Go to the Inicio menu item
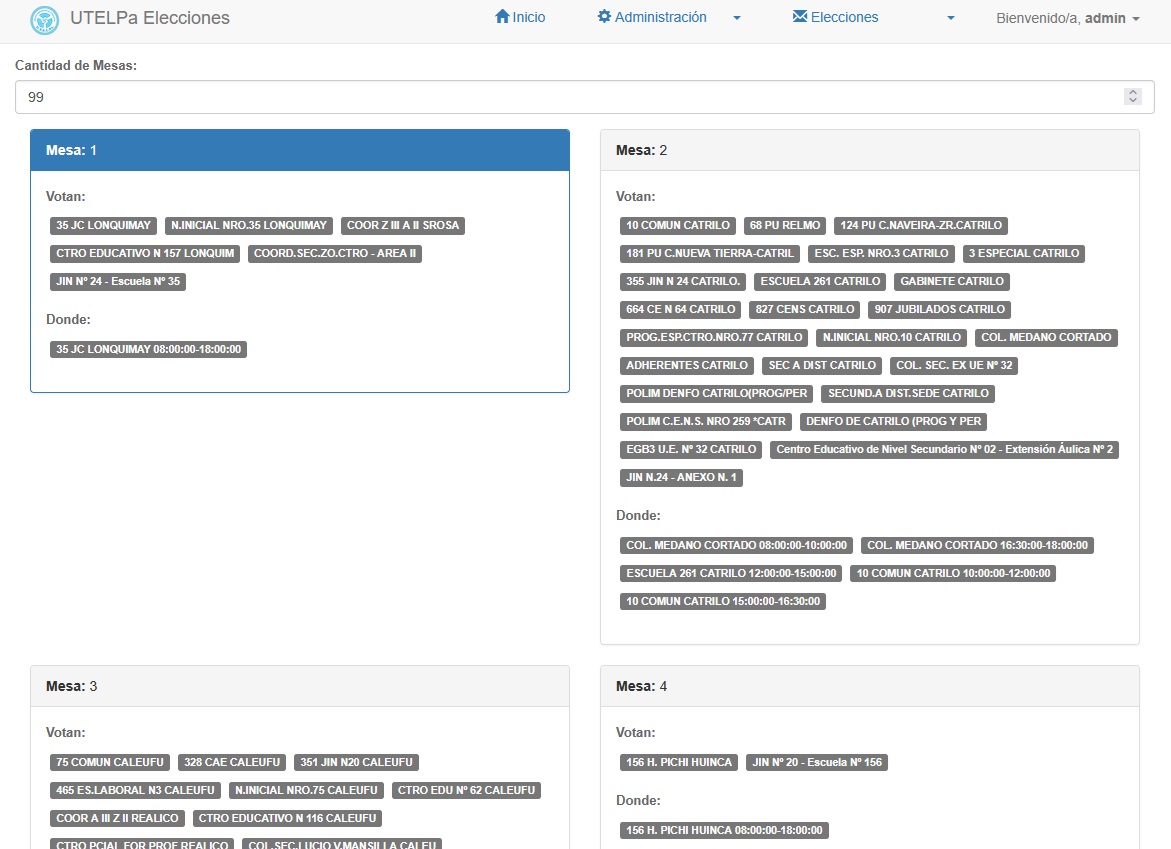The image size is (1171, 849). 529,17
